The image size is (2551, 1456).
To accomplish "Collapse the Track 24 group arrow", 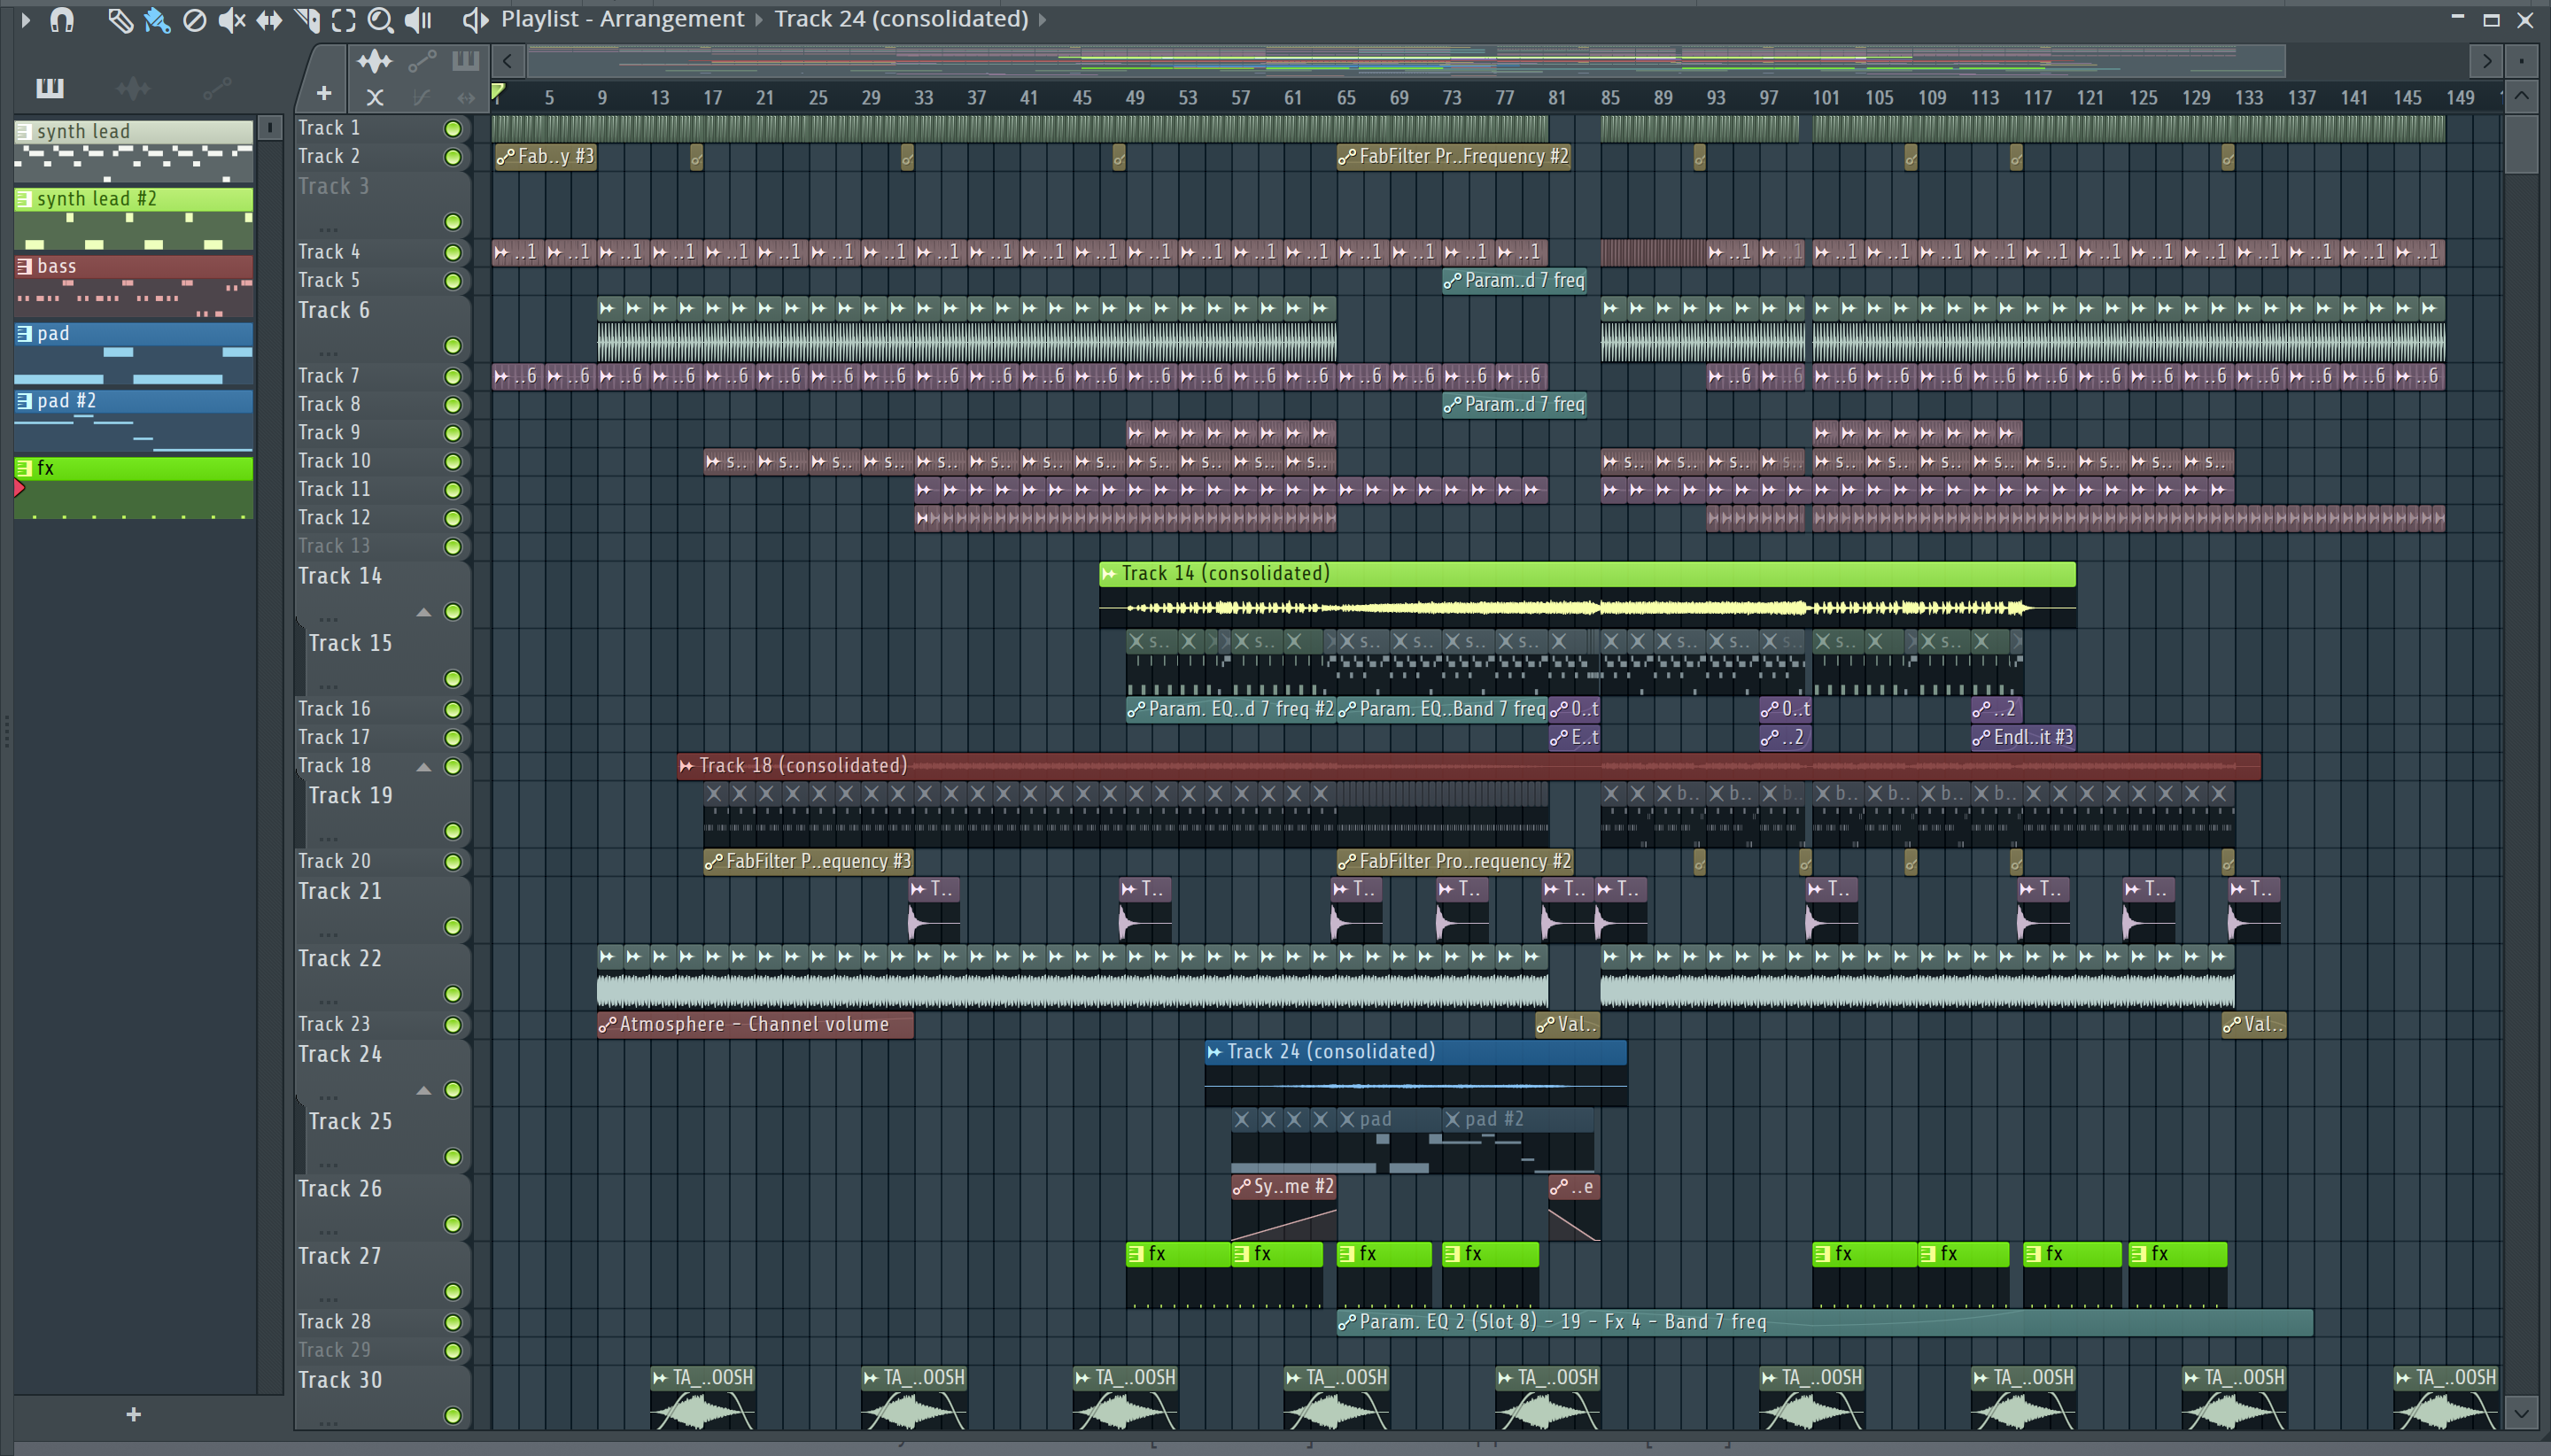I will [424, 1090].
